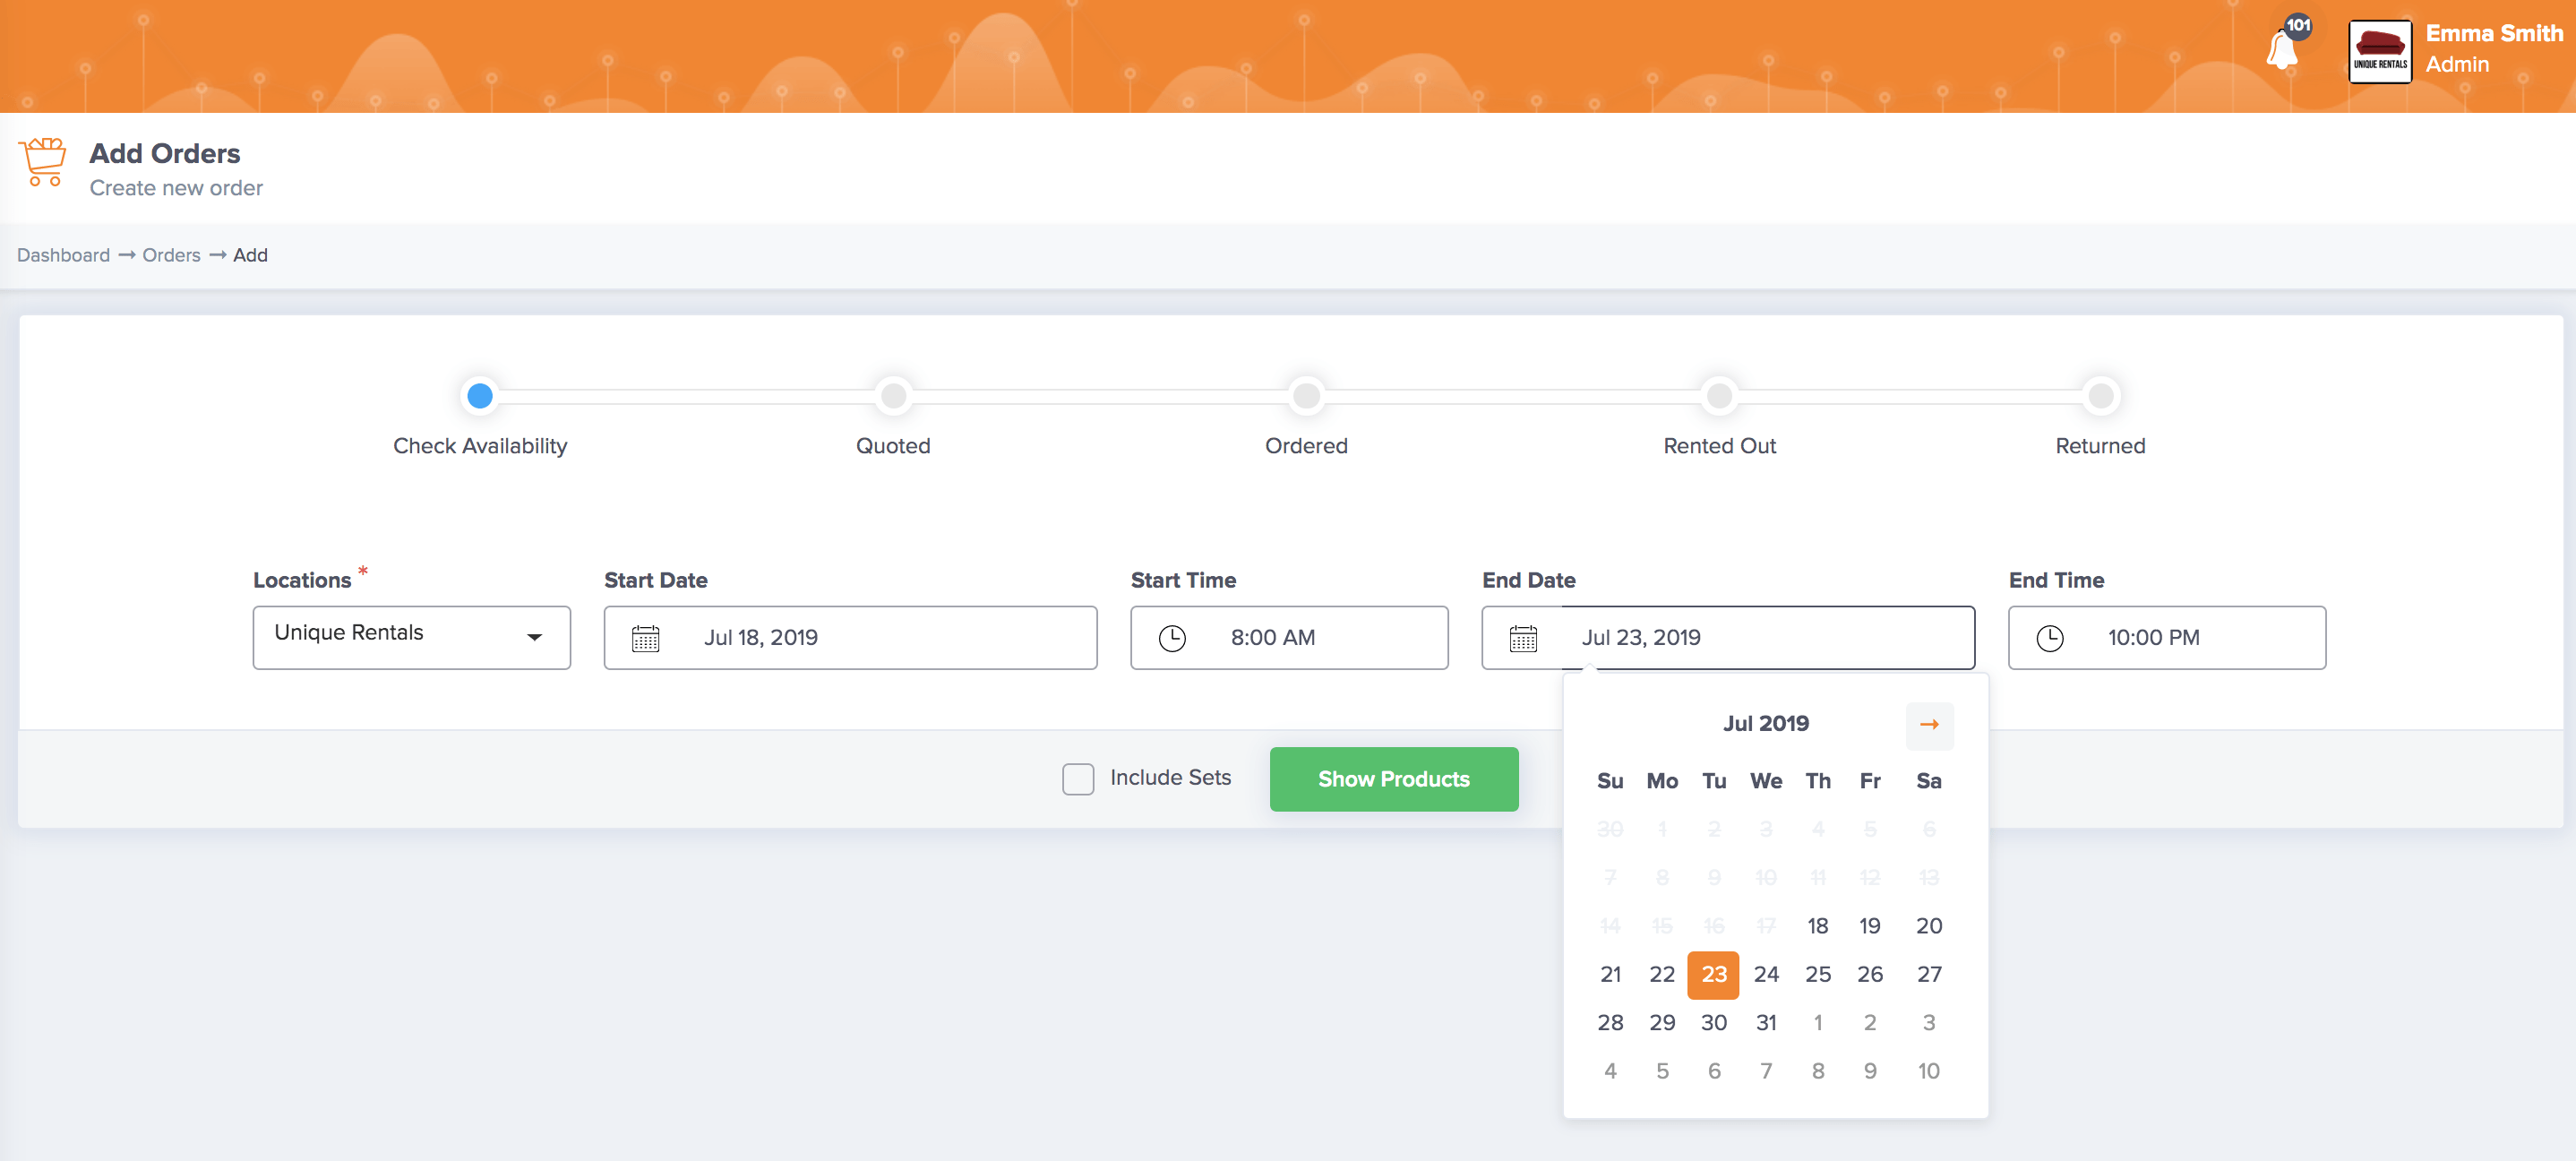
Task: Open Orders breadcrumb link
Action: 171,255
